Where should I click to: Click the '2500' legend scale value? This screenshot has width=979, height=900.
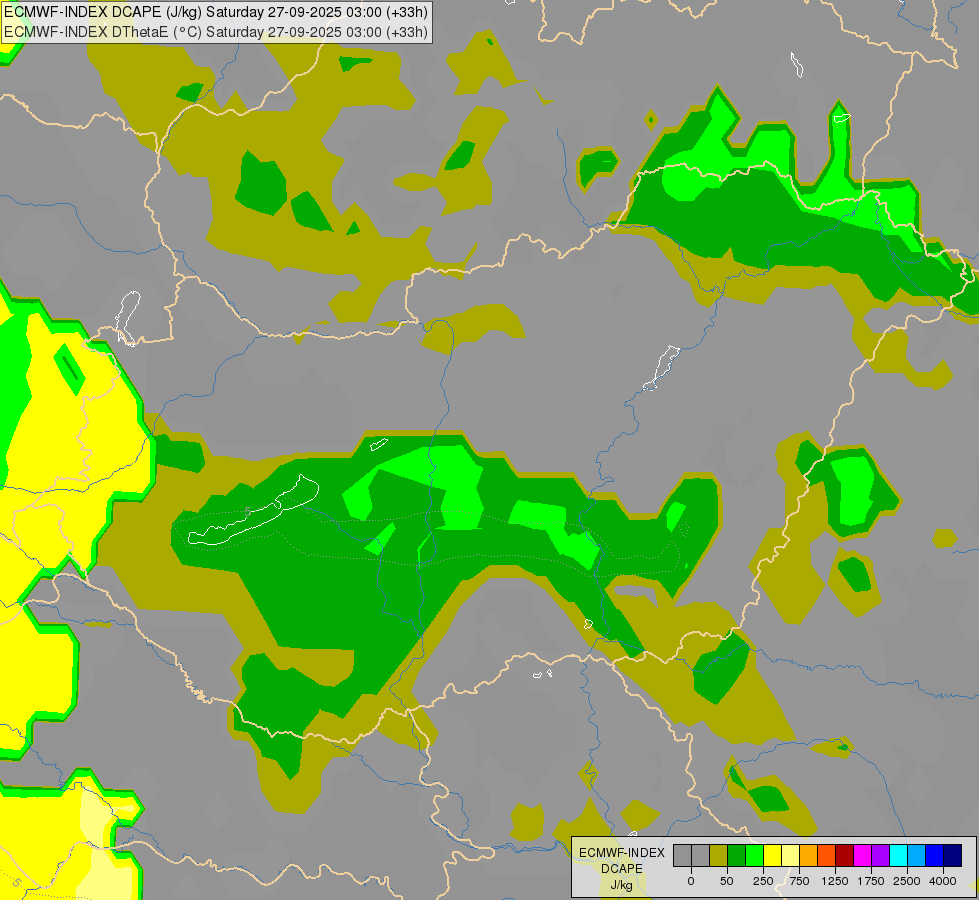point(907,881)
